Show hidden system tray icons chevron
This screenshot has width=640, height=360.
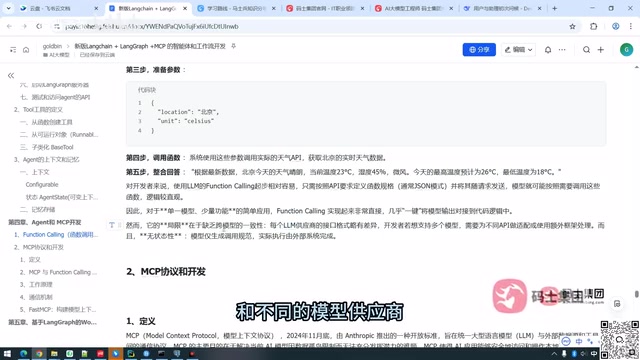pyautogui.click(x=554, y=354)
